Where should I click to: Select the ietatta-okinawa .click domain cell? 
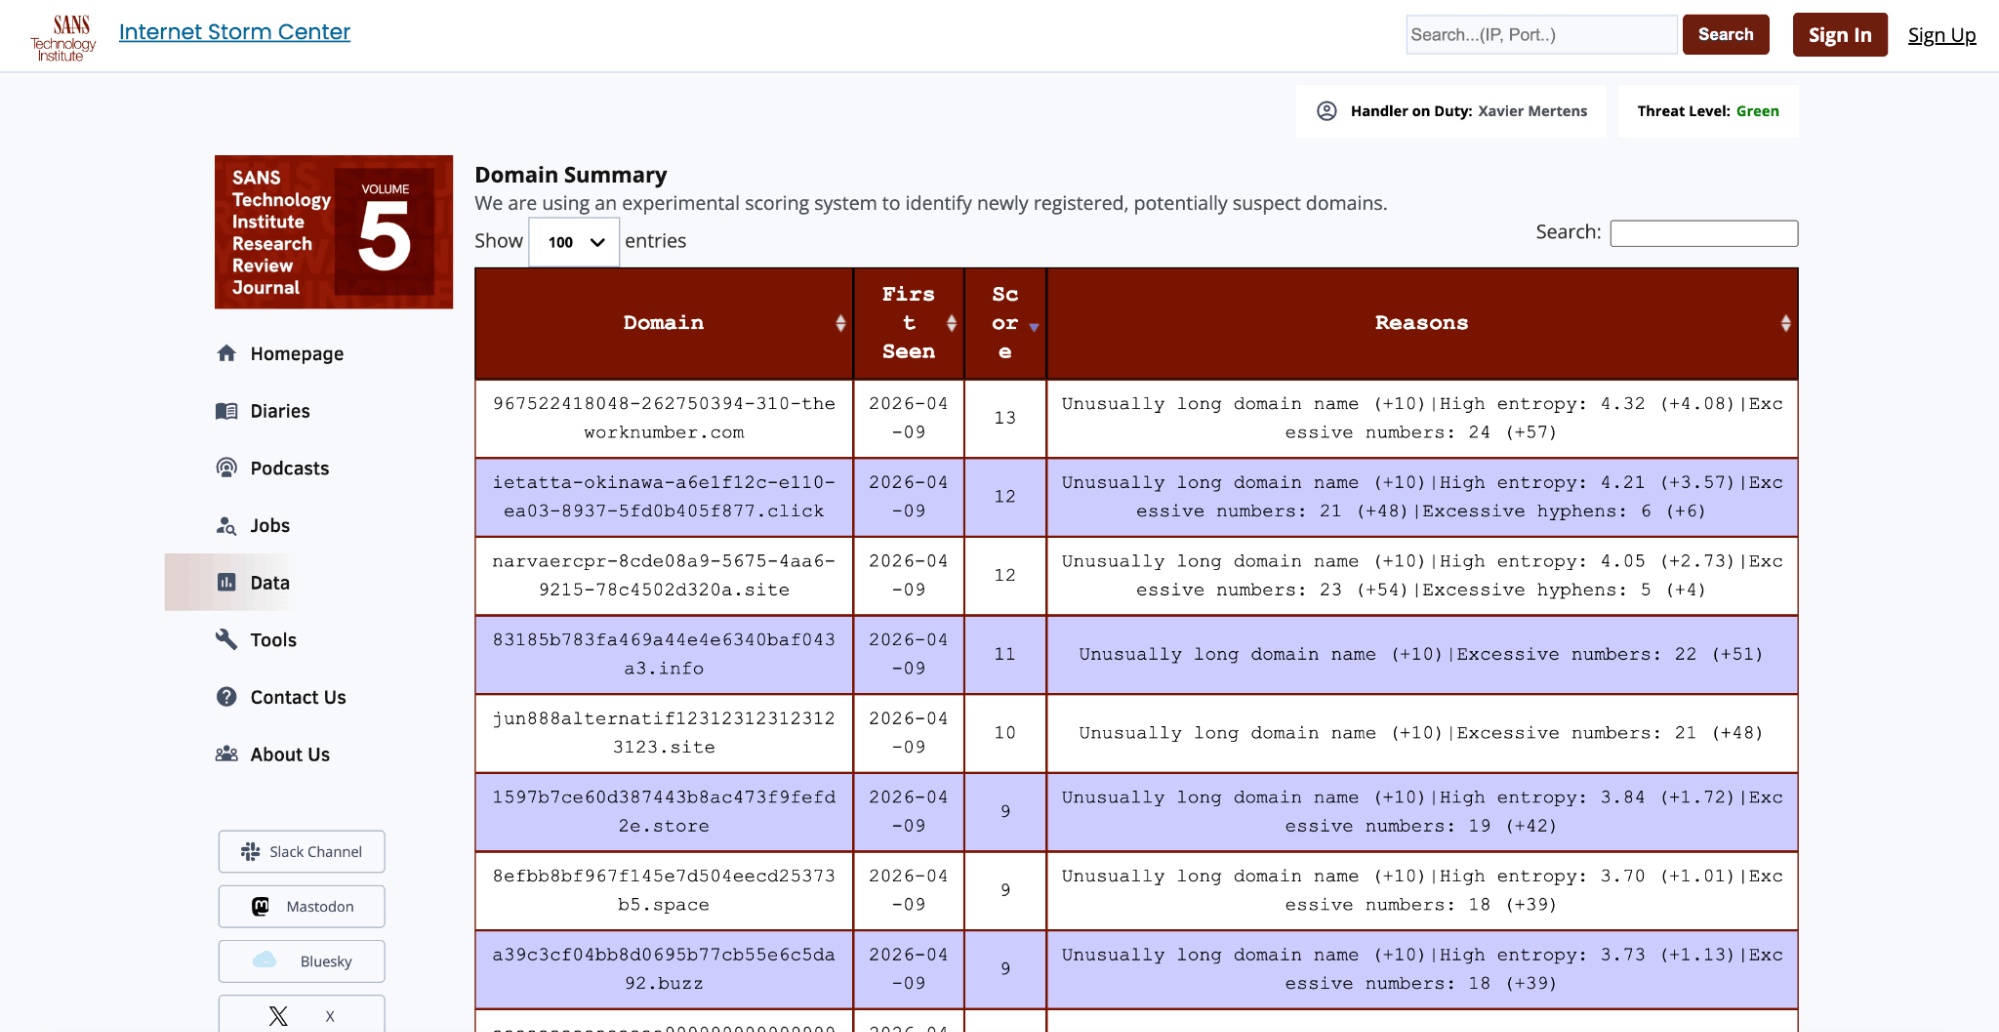(x=664, y=496)
